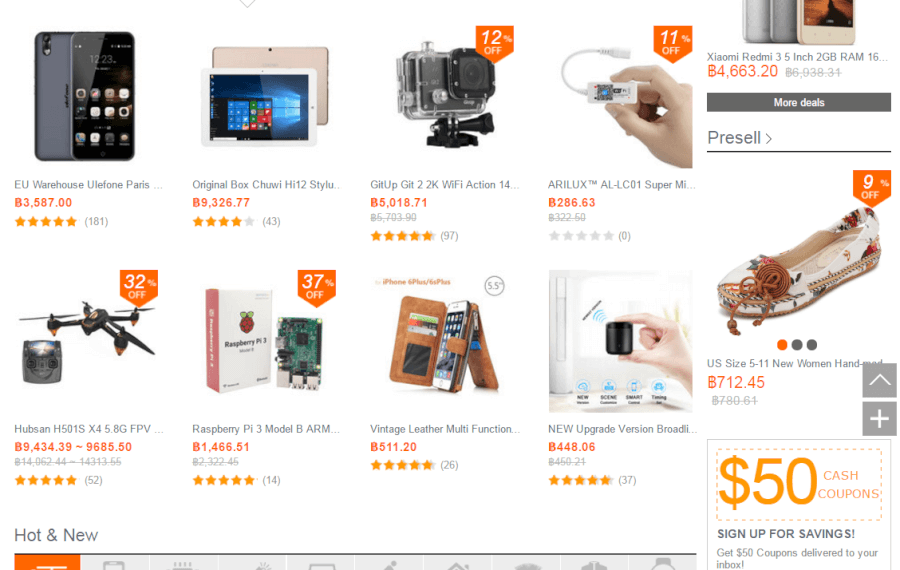
Task: Switch to the third carousel dot
Action: (x=812, y=344)
